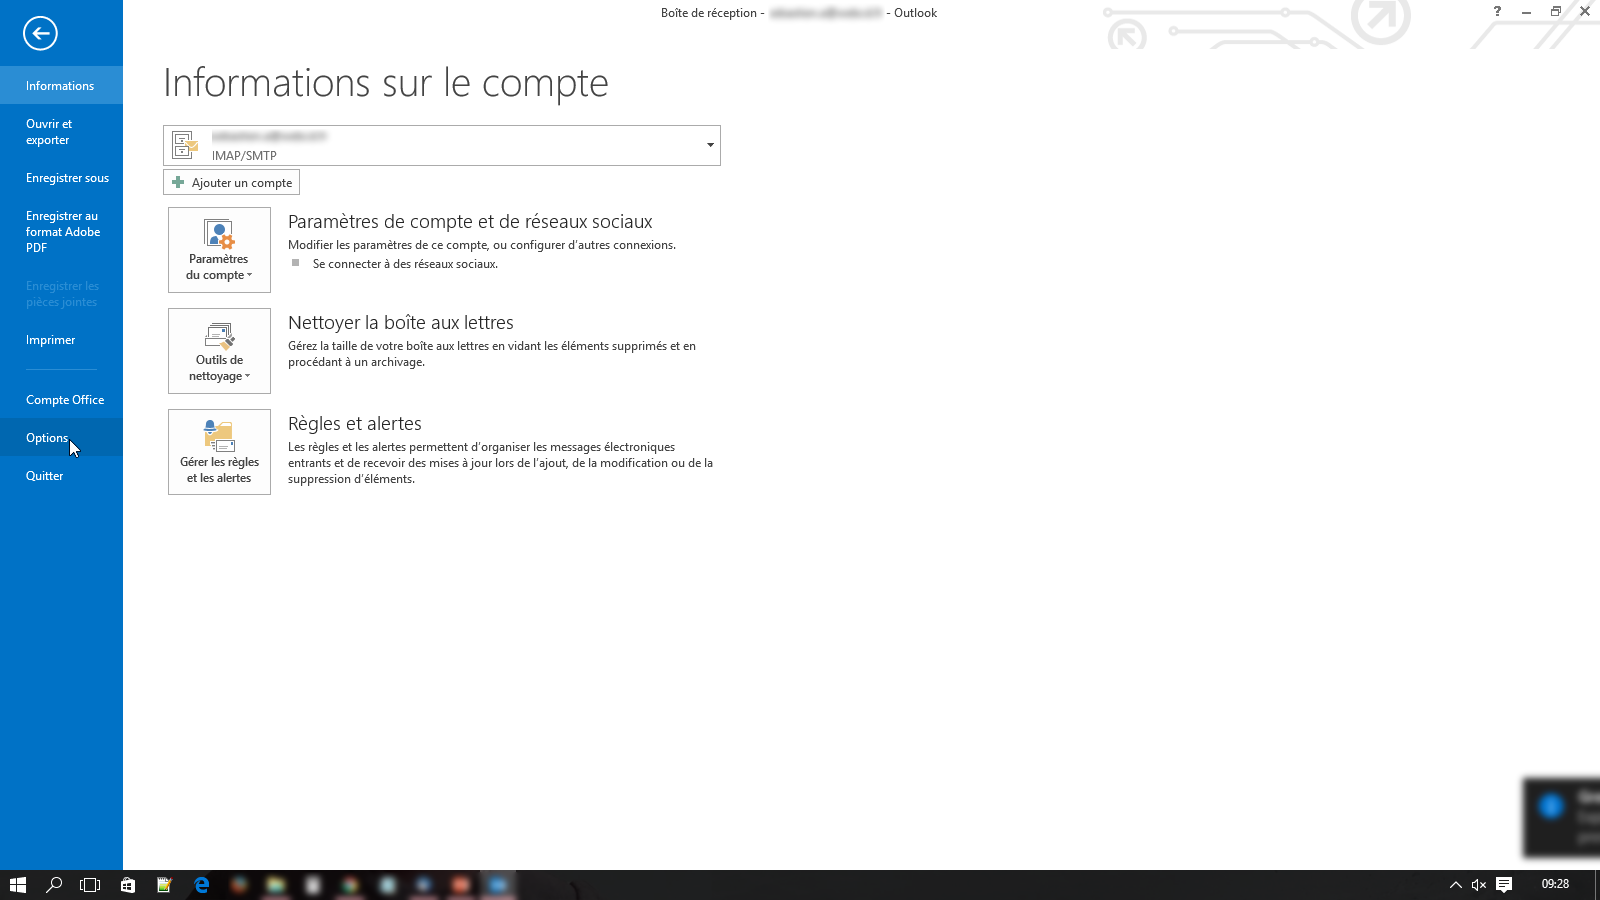This screenshot has height=900, width=1600.
Task: Open Options in the sidebar
Action: click(61, 438)
